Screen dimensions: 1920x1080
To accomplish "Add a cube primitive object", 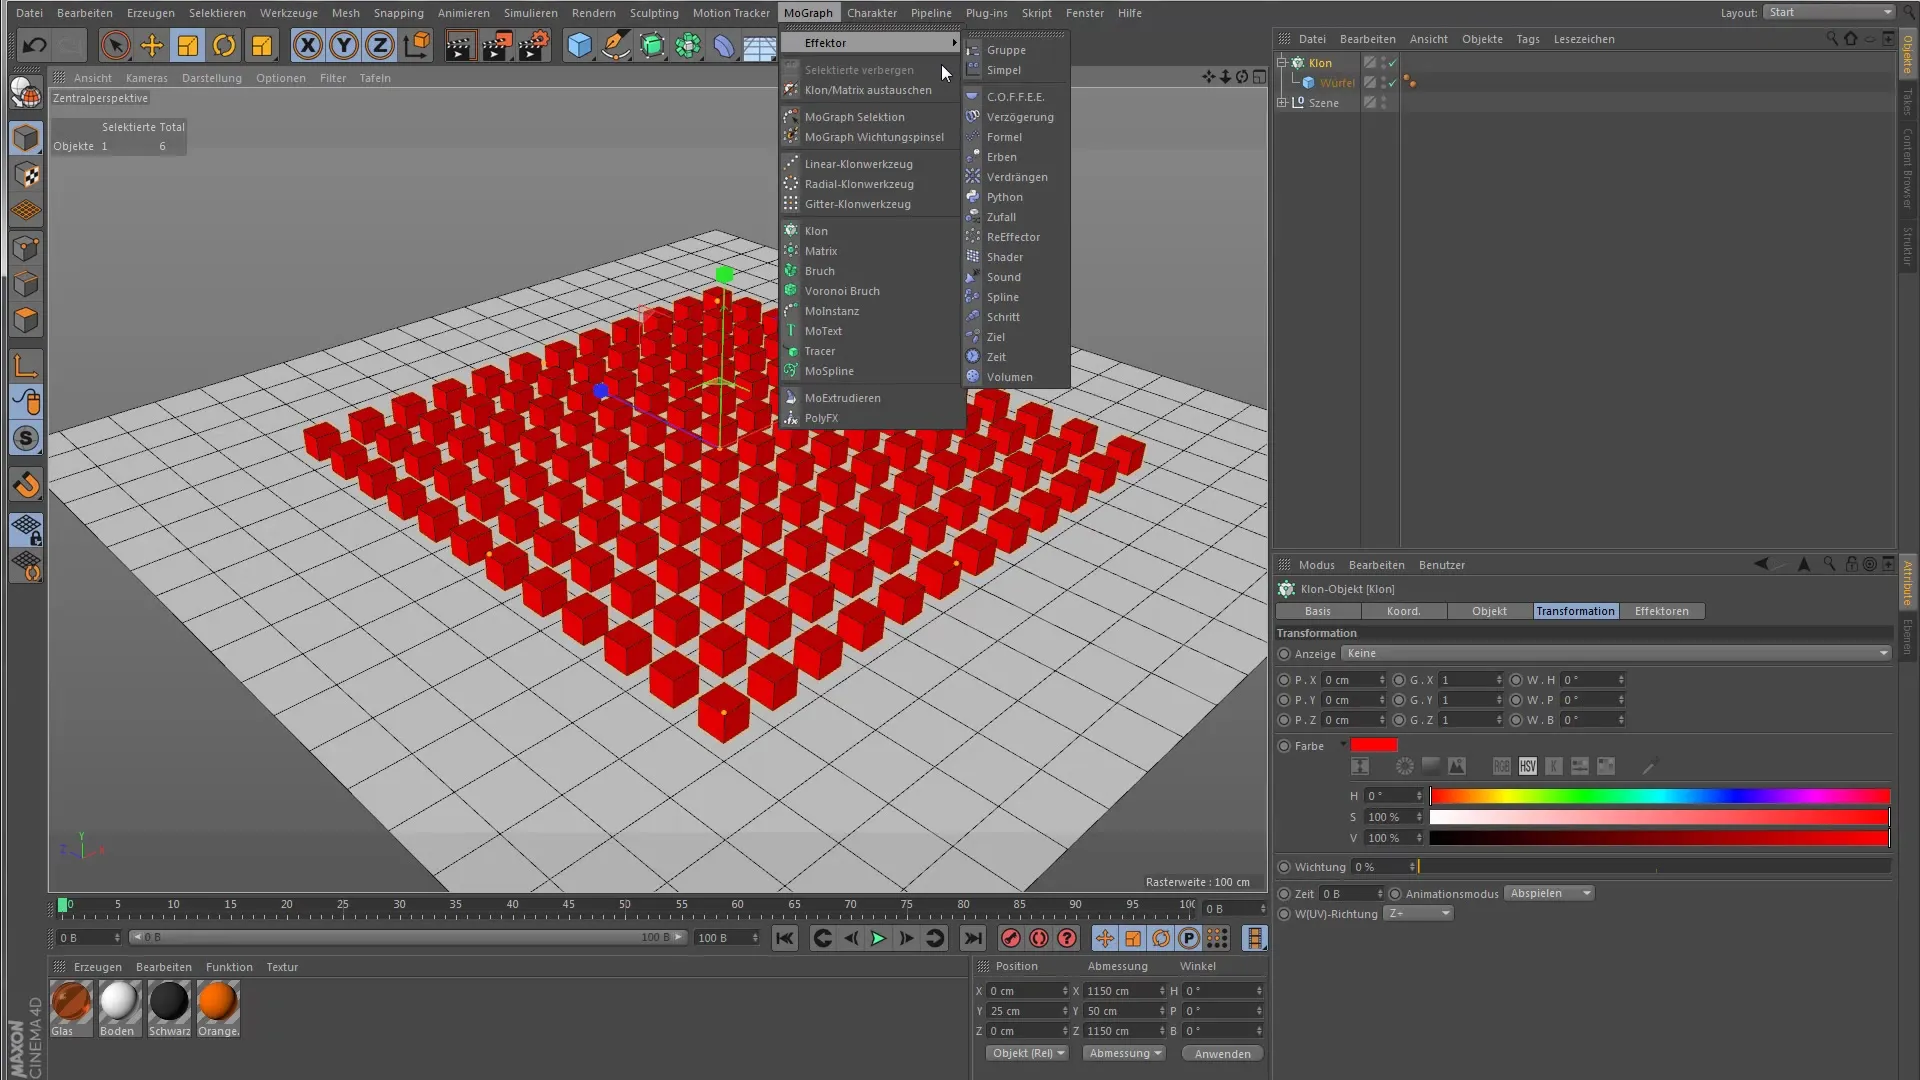I will 579,45.
